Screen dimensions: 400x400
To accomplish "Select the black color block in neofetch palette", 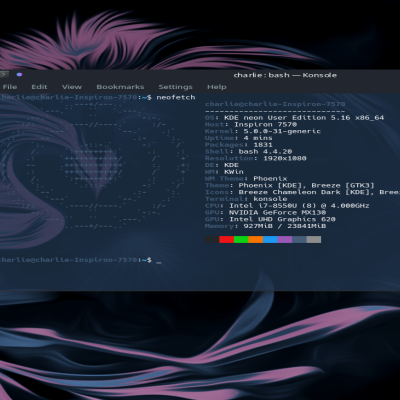I will (x=212, y=239).
